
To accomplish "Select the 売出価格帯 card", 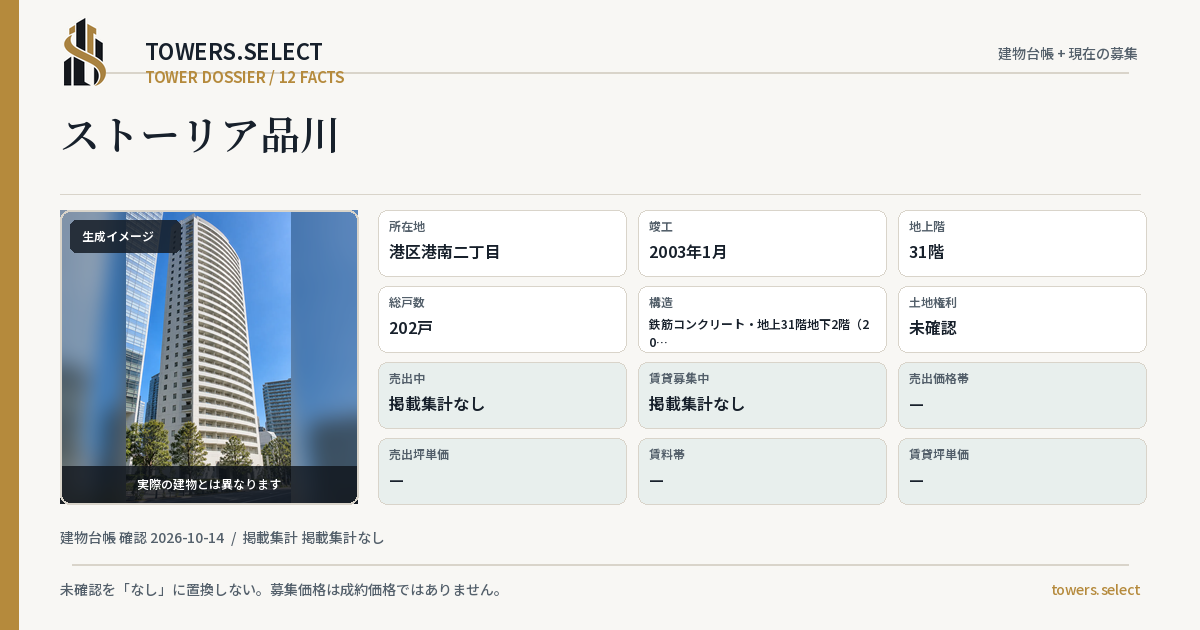I will 1022,395.
